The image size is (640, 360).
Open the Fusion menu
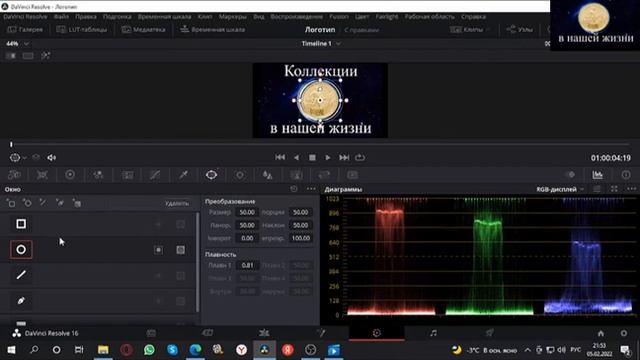[x=339, y=17]
